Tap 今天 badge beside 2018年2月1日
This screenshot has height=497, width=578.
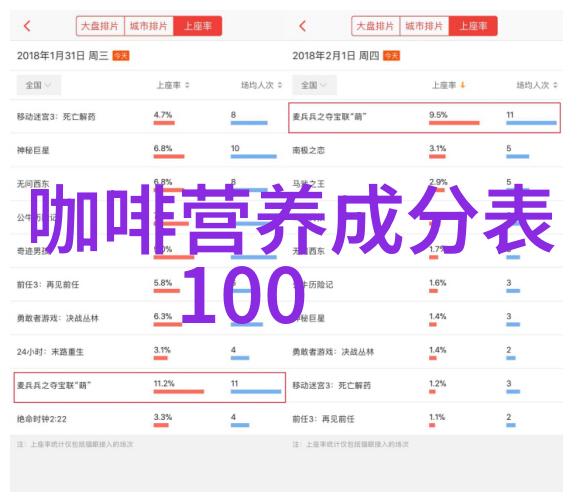point(391,56)
